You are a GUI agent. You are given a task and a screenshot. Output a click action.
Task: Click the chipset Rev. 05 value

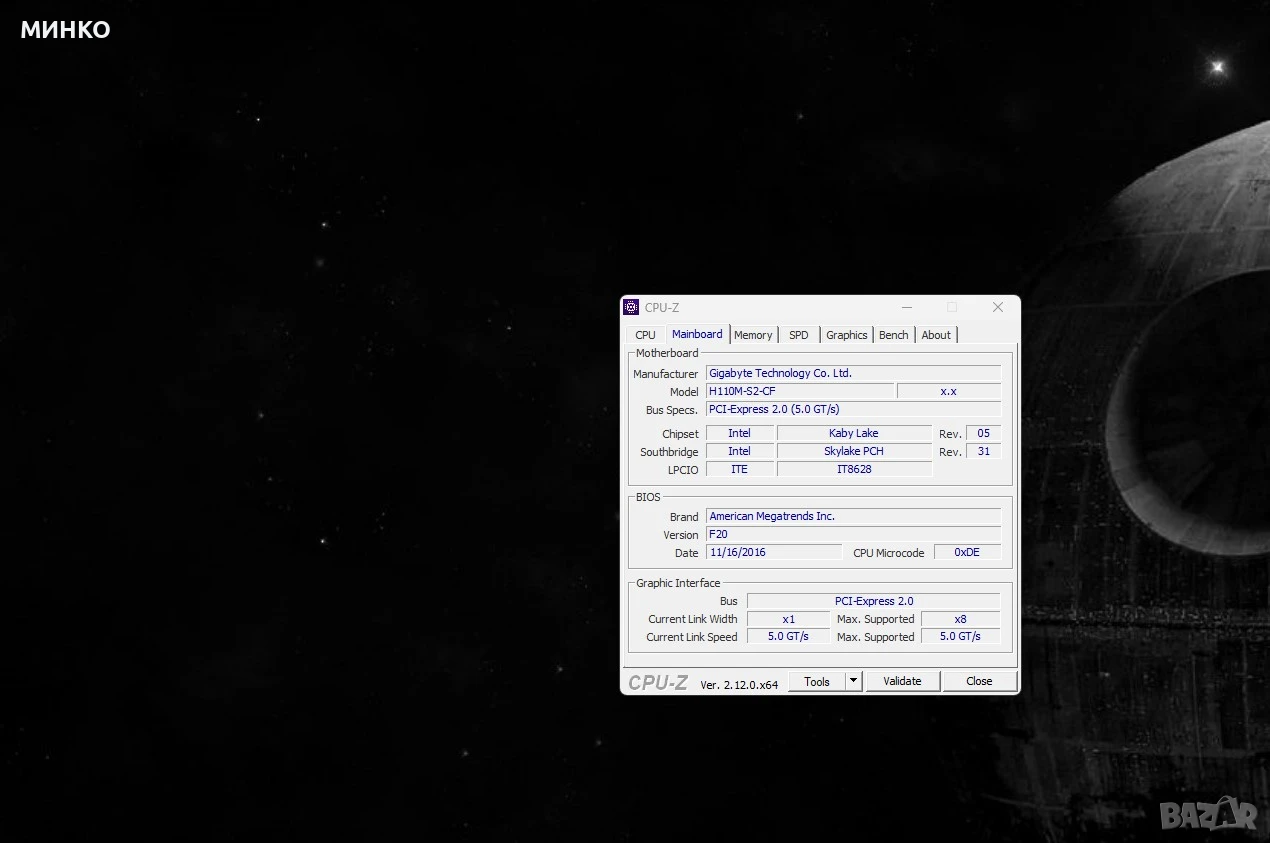pyautogui.click(x=983, y=433)
